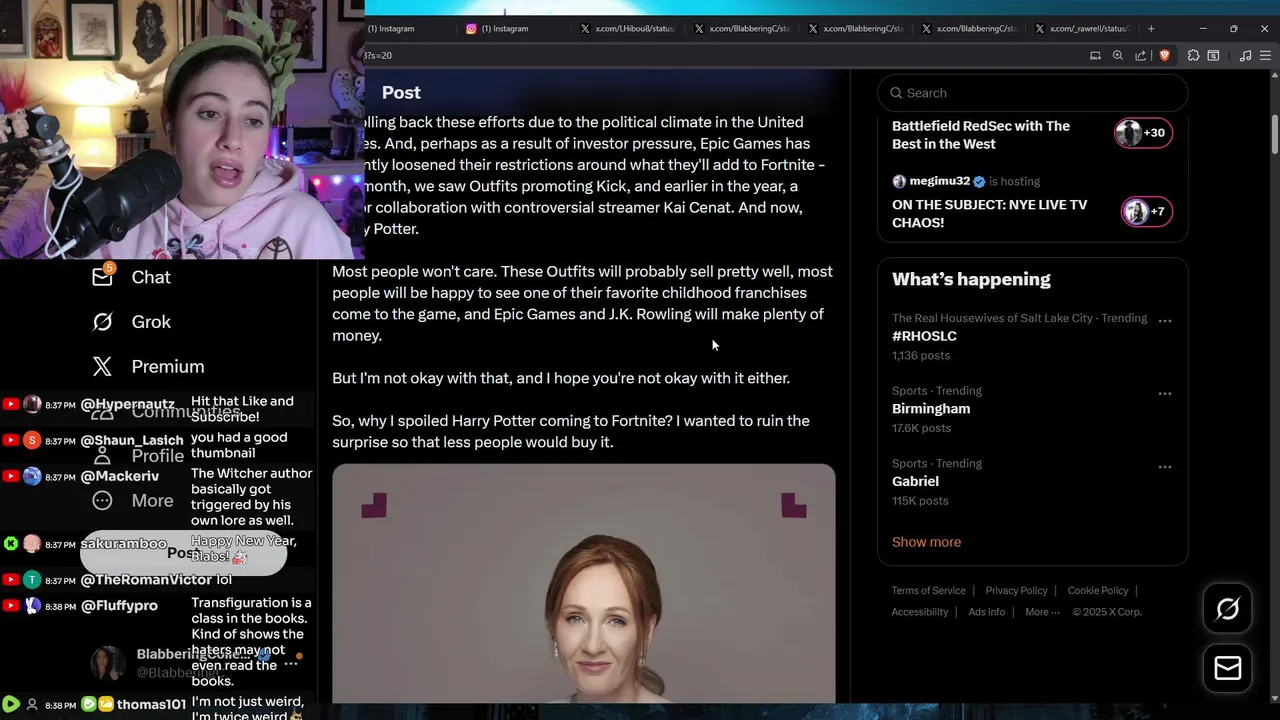Click @Shaun_Lasich chat username
The width and height of the screenshot is (1280, 720).
(132, 441)
